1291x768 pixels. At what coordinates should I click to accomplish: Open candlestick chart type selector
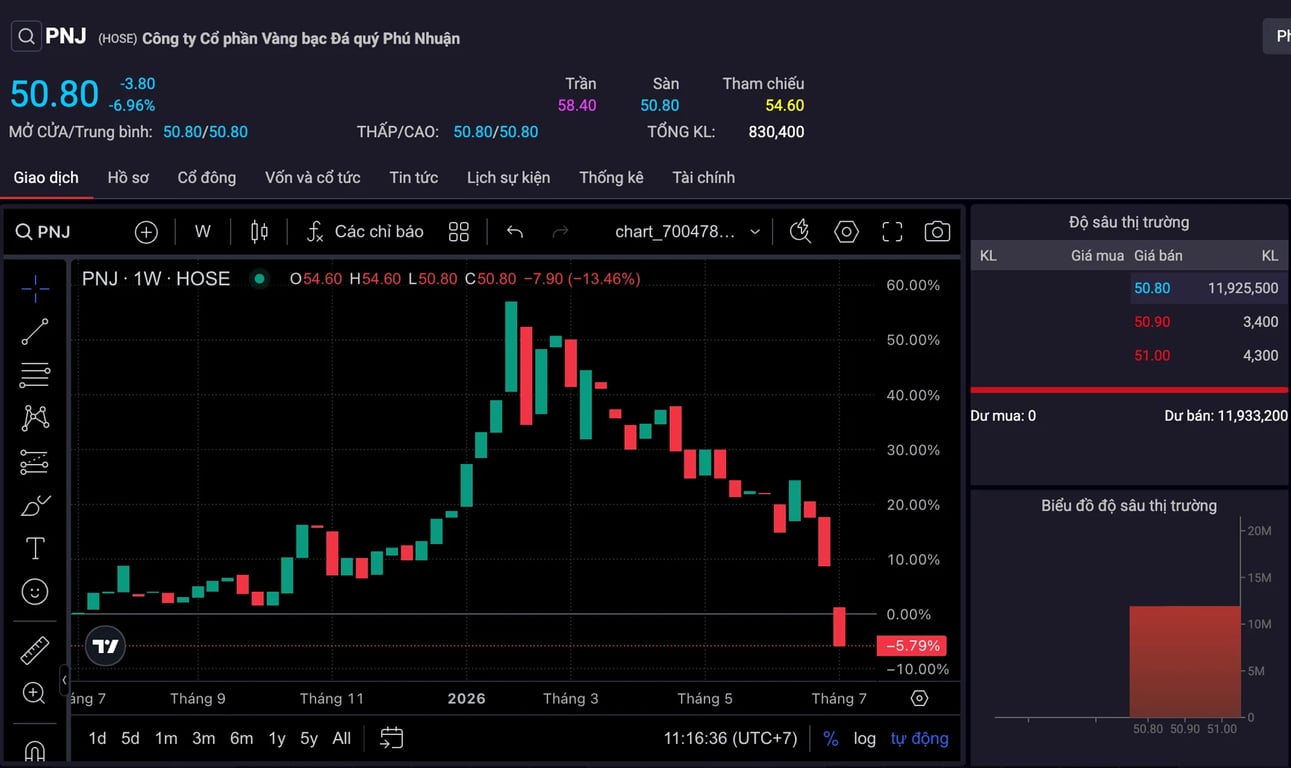coord(259,232)
